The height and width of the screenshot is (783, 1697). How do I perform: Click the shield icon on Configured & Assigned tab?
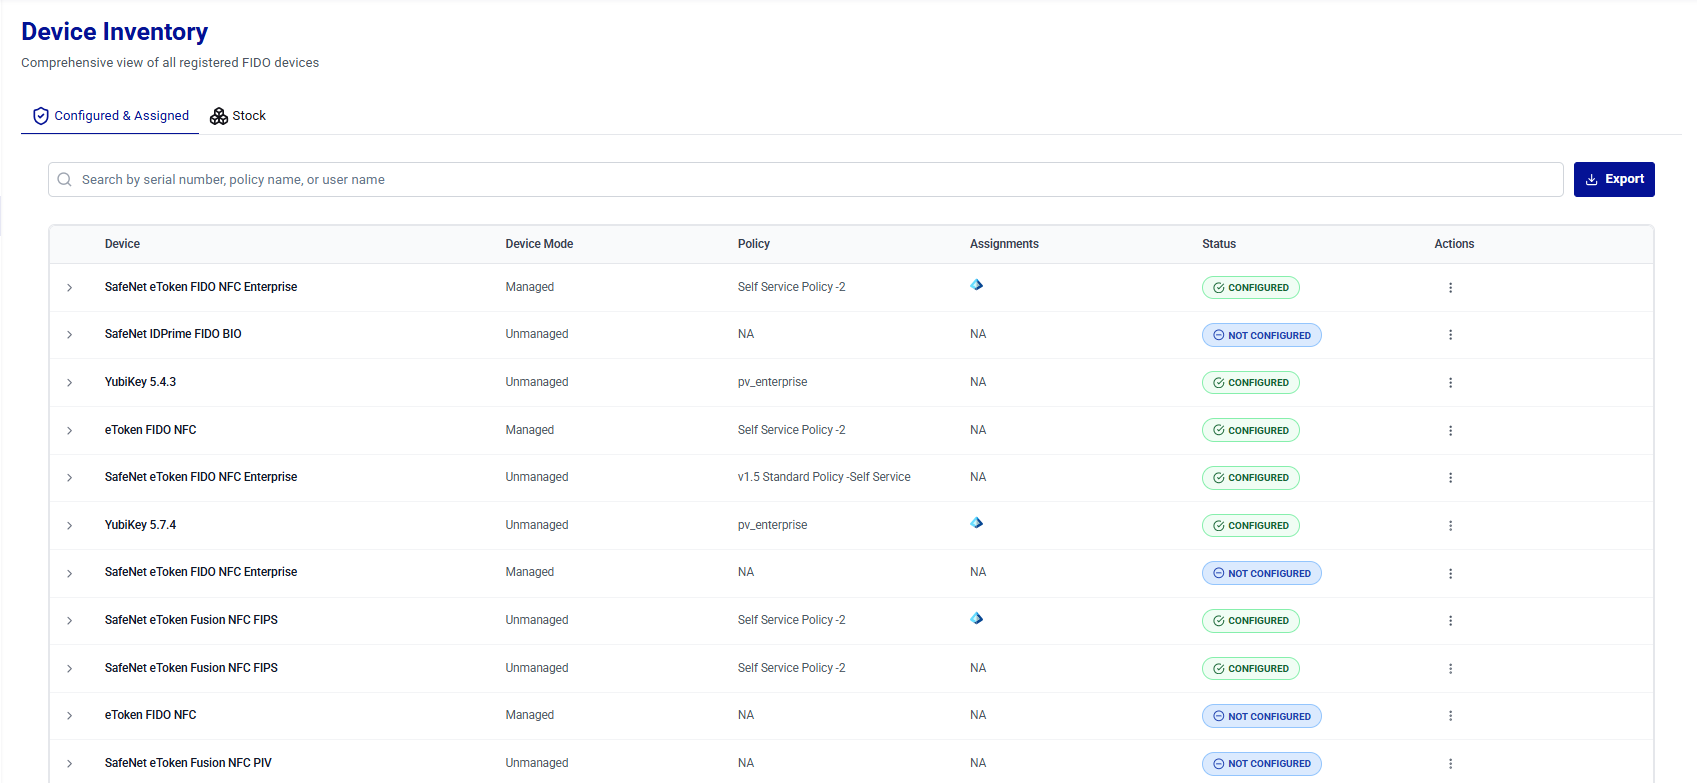tap(41, 116)
